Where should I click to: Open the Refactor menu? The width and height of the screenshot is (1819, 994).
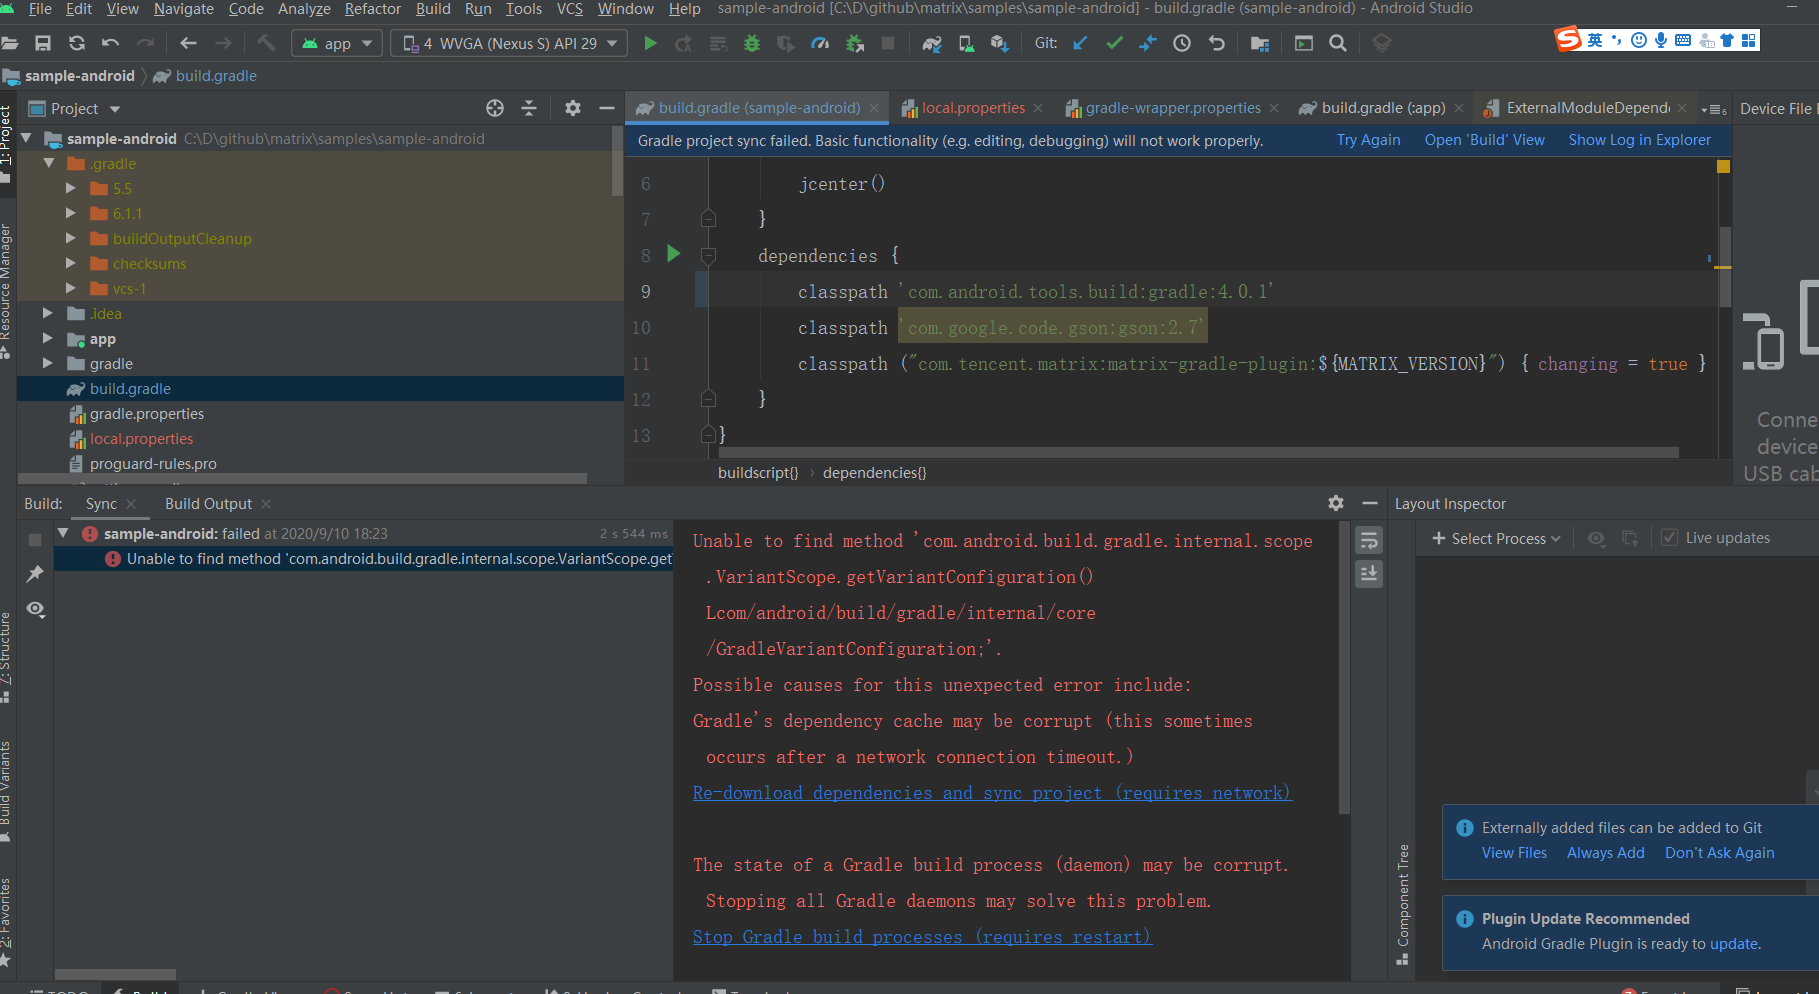pyautogui.click(x=372, y=9)
